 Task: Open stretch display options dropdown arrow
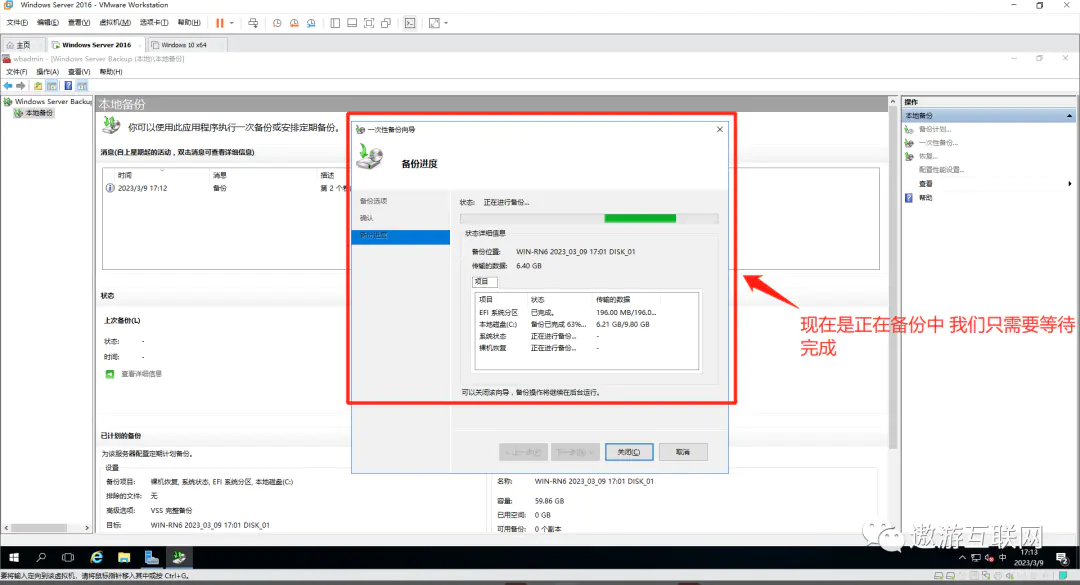coord(446,23)
